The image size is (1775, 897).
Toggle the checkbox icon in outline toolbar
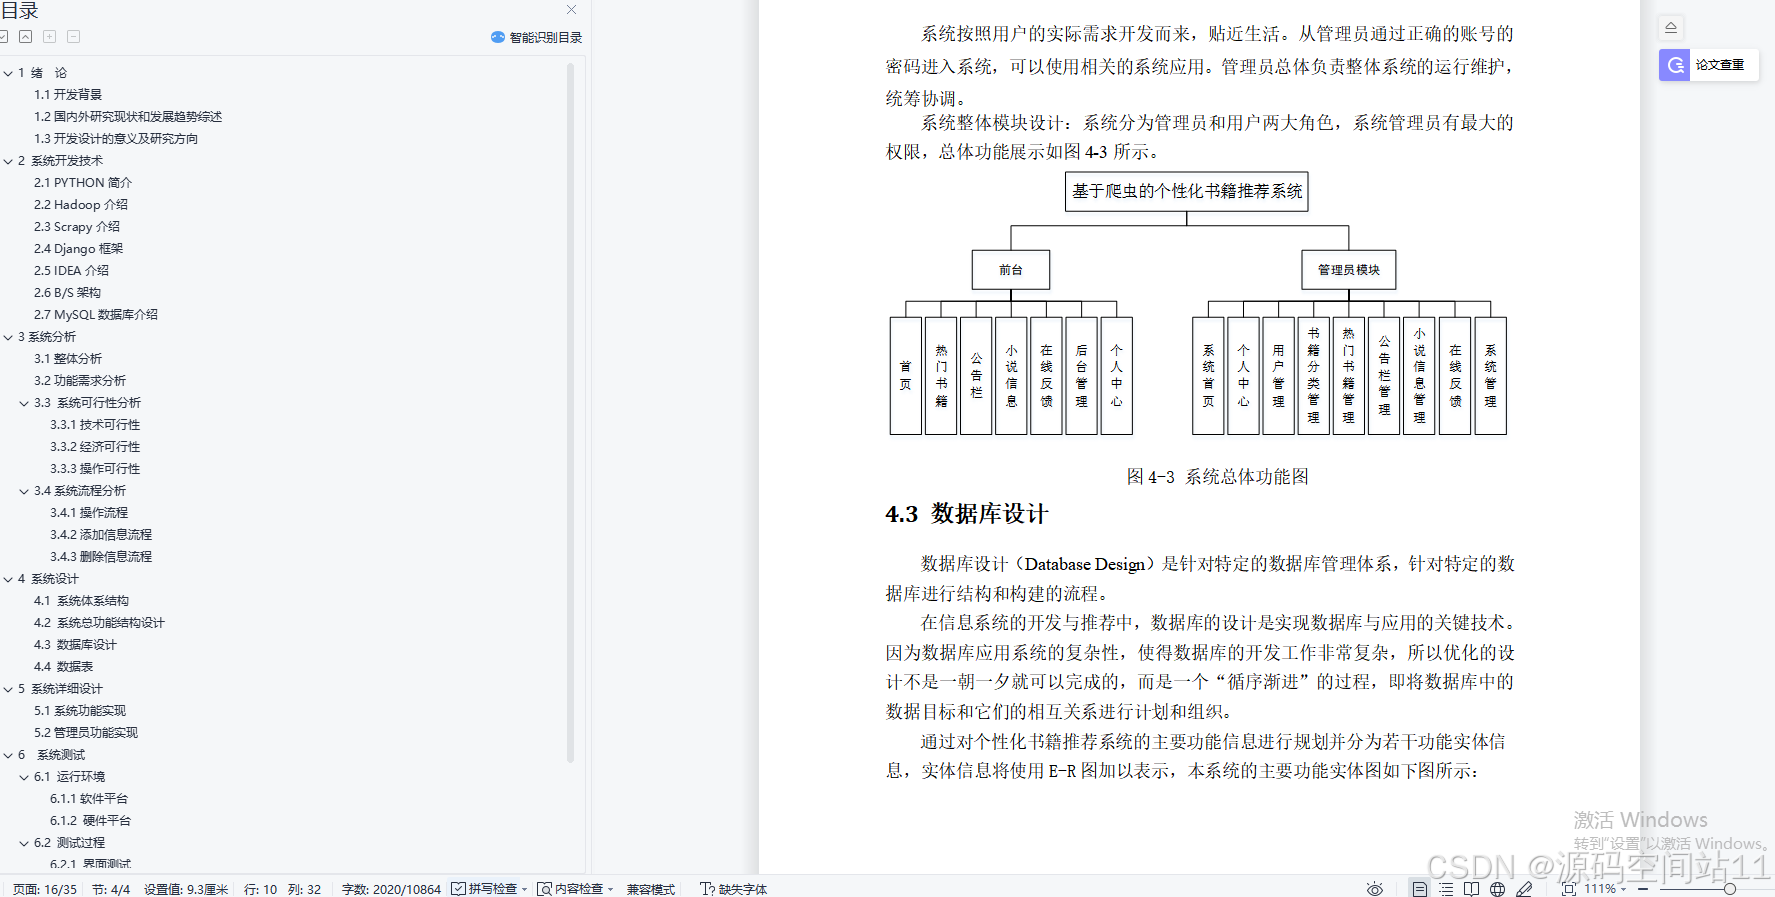coord(3,36)
